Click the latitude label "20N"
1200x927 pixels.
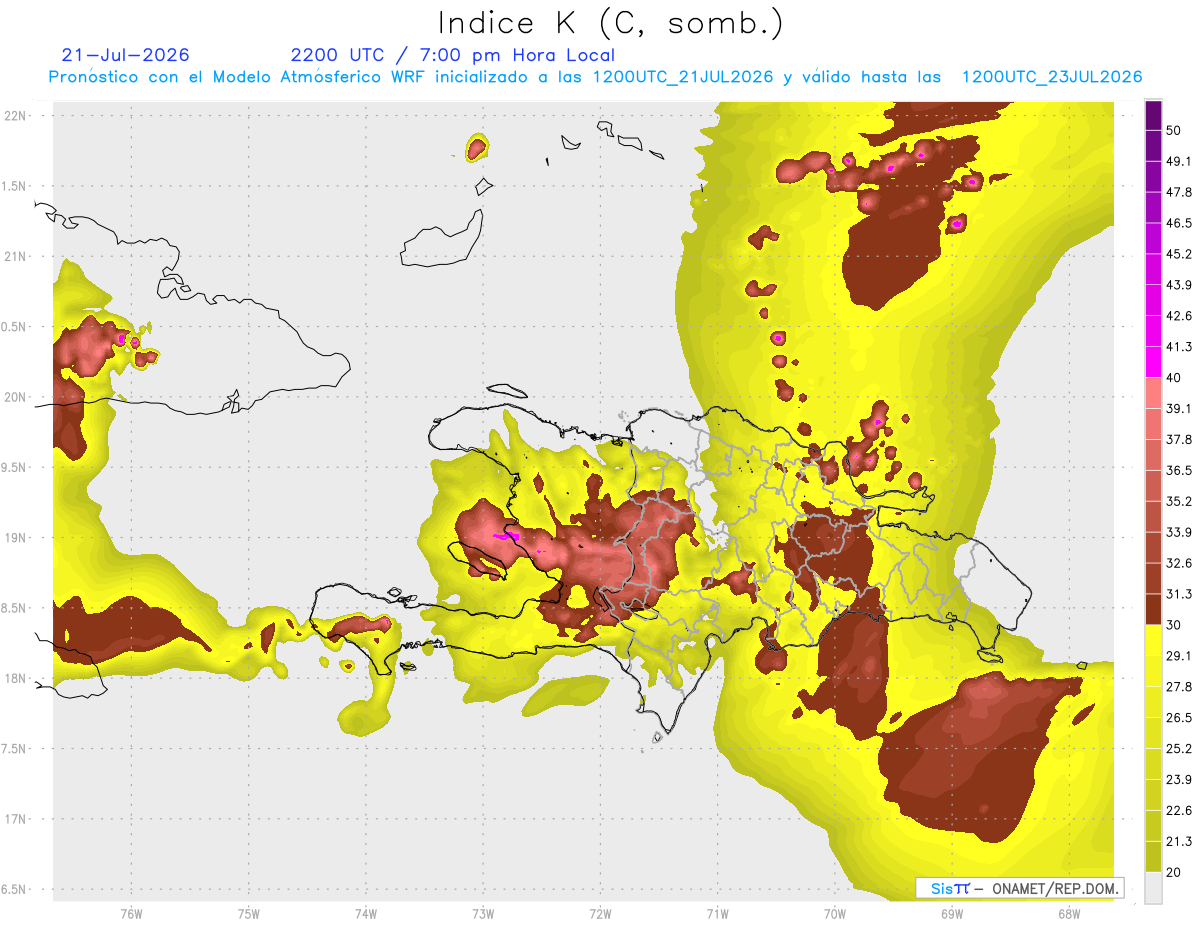[x=17, y=397]
